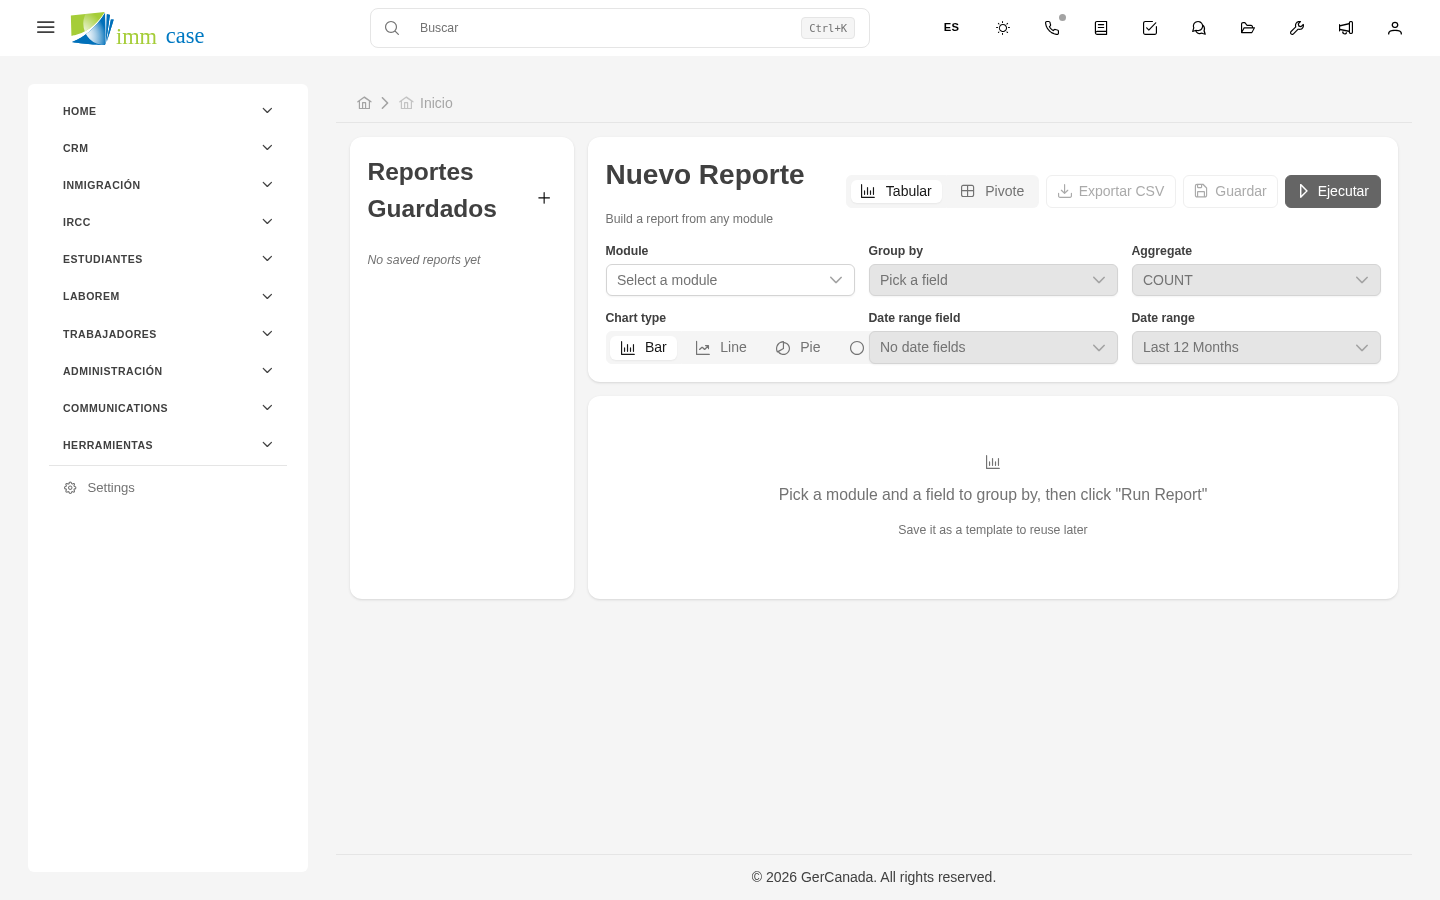Open the Module select dropdown
The height and width of the screenshot is (900, 1440).
[x=730, y=280]
